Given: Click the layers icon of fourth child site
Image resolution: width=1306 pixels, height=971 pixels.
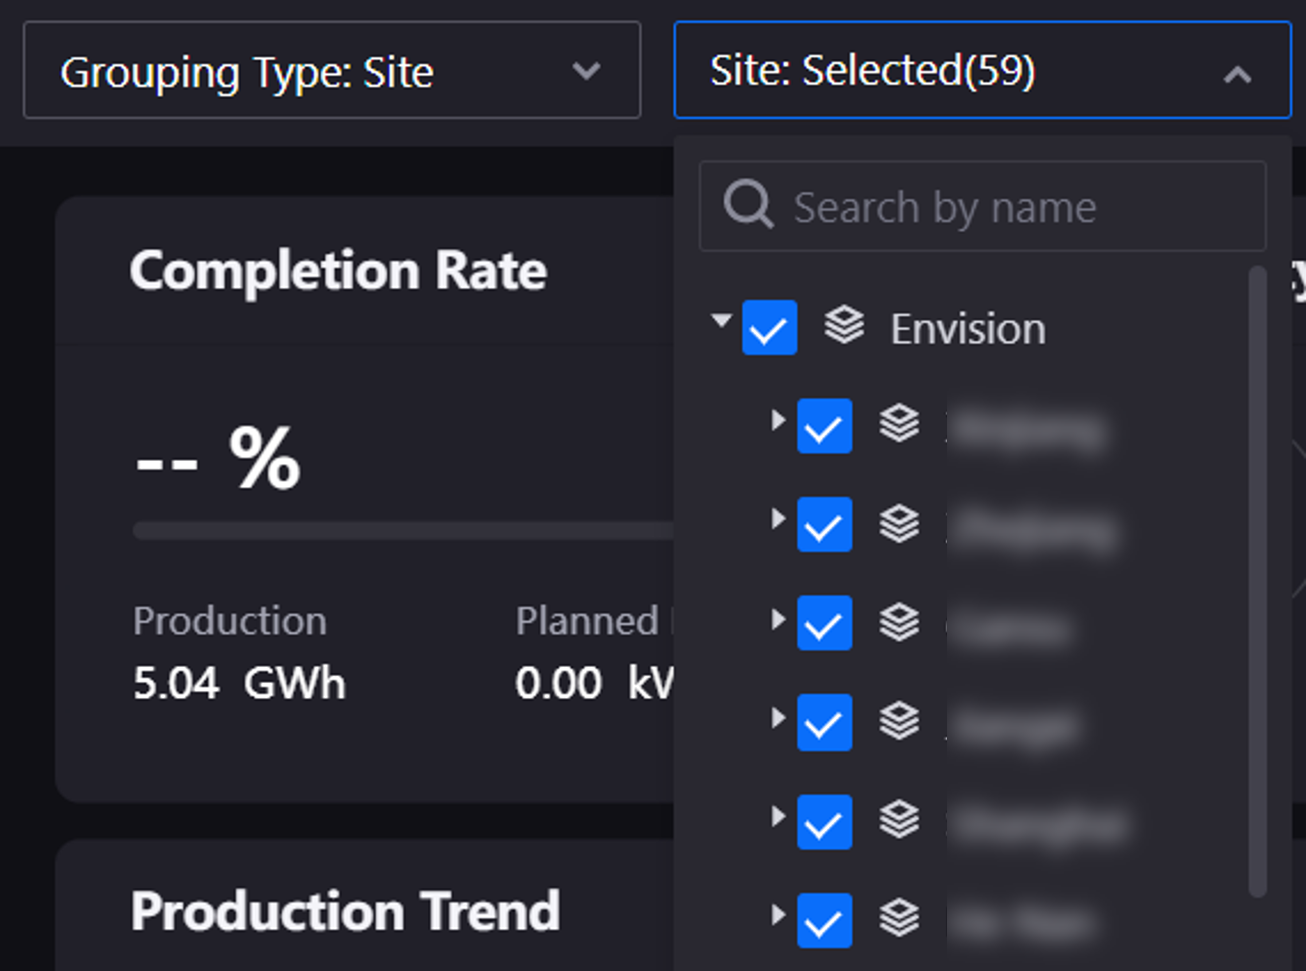Looking at the screenshot, I should [x=899, y=720].
